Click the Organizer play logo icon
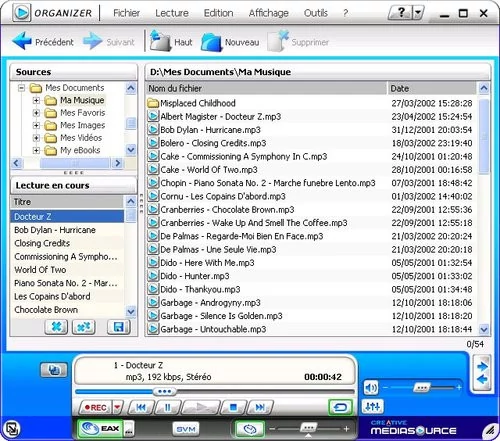 tap(22, 13)
